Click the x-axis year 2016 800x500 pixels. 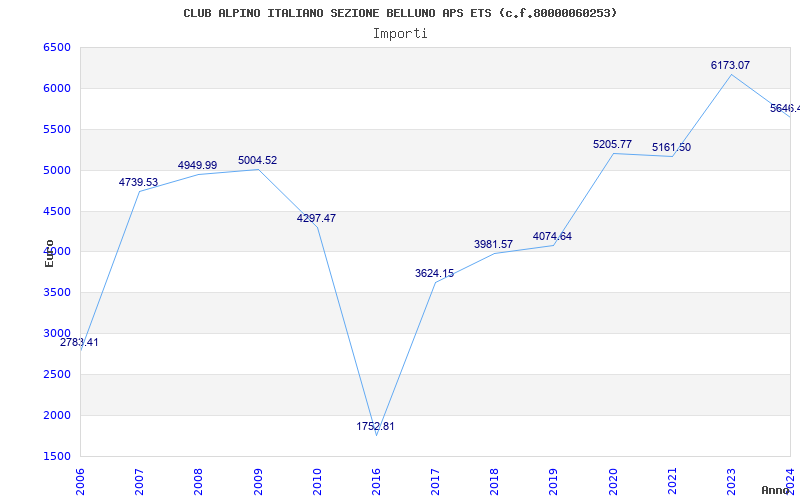(376, 481)
